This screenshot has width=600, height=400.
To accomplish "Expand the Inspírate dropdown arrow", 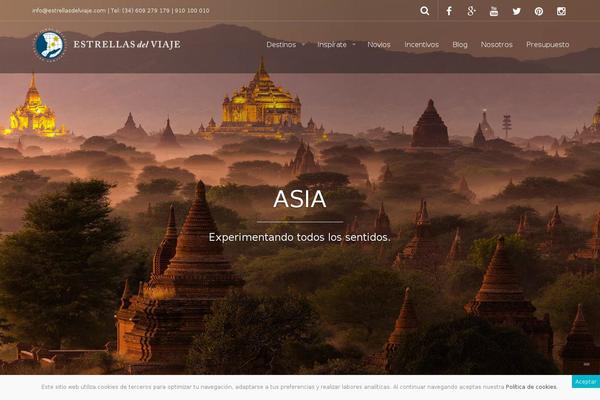I will pos(354,45).
